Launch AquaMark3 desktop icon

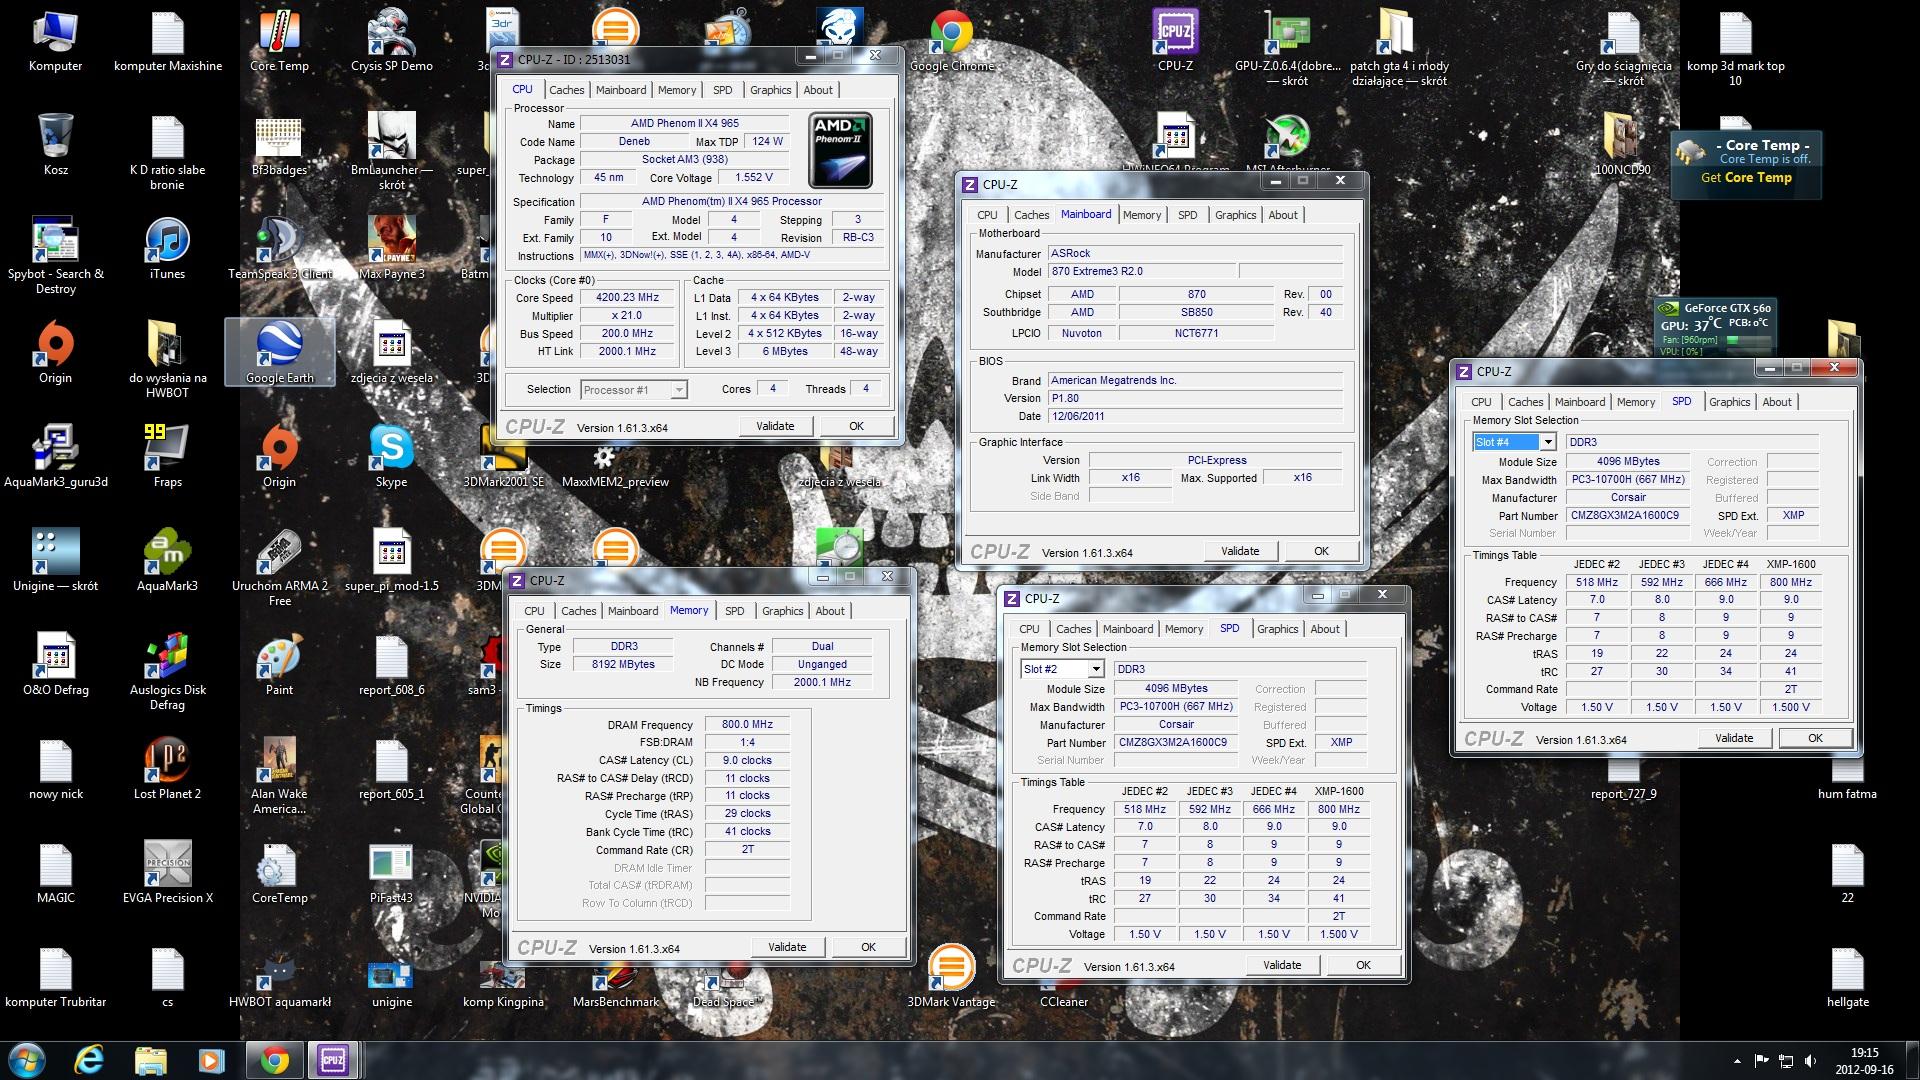167,562
